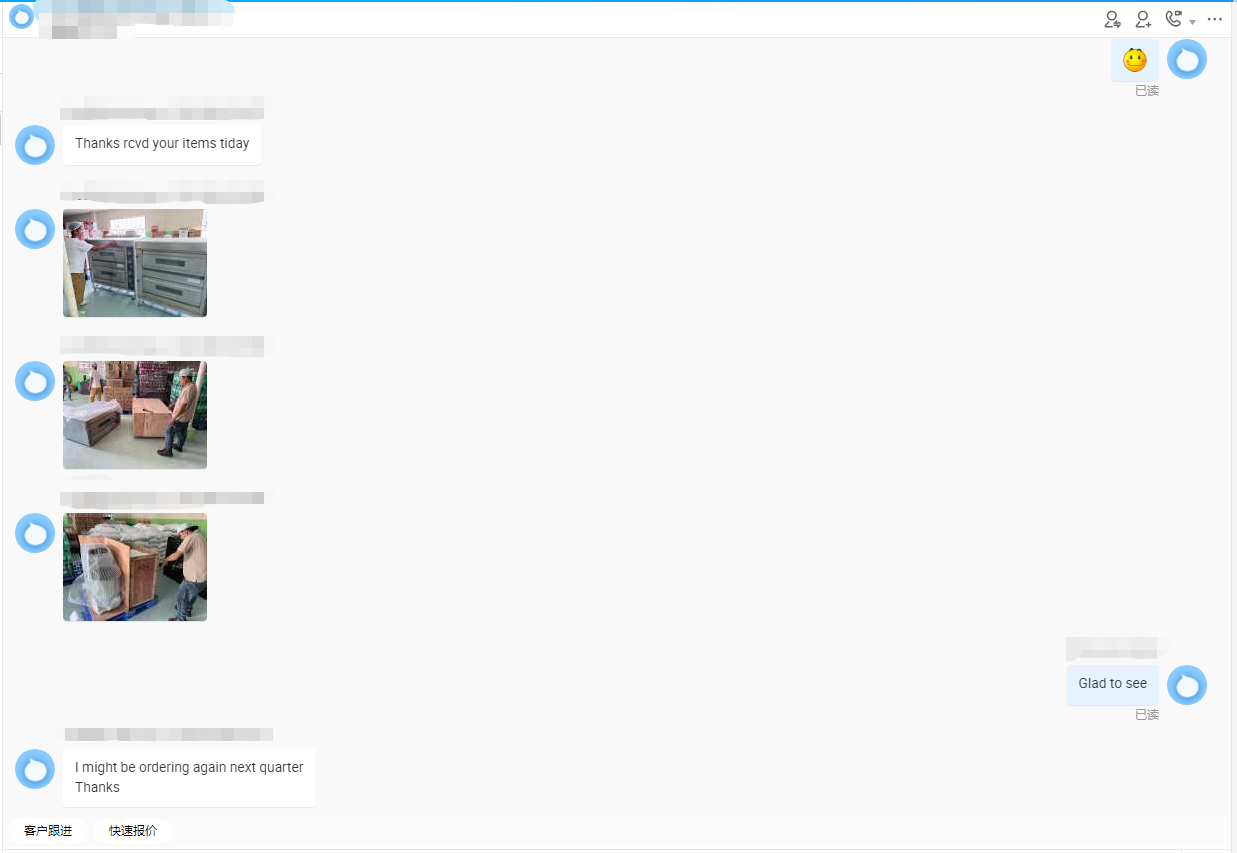Open the photo of the wooden crate unloading

(135, 415)
